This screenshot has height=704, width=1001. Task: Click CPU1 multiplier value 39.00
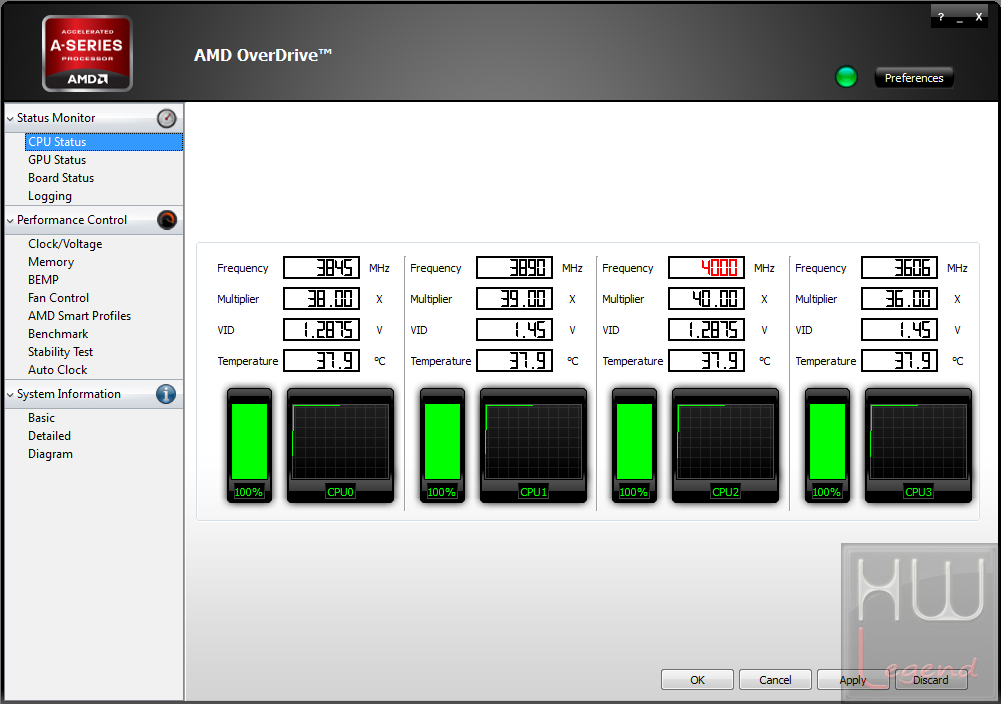(x=515, y=299)
